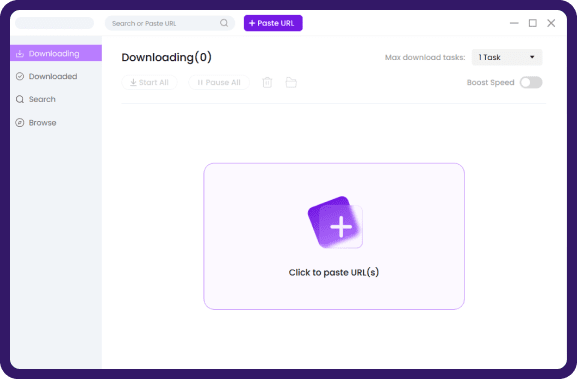Click the magnifier icon in search bar
The height and width of the screenshot is (379, 577).
224,23
